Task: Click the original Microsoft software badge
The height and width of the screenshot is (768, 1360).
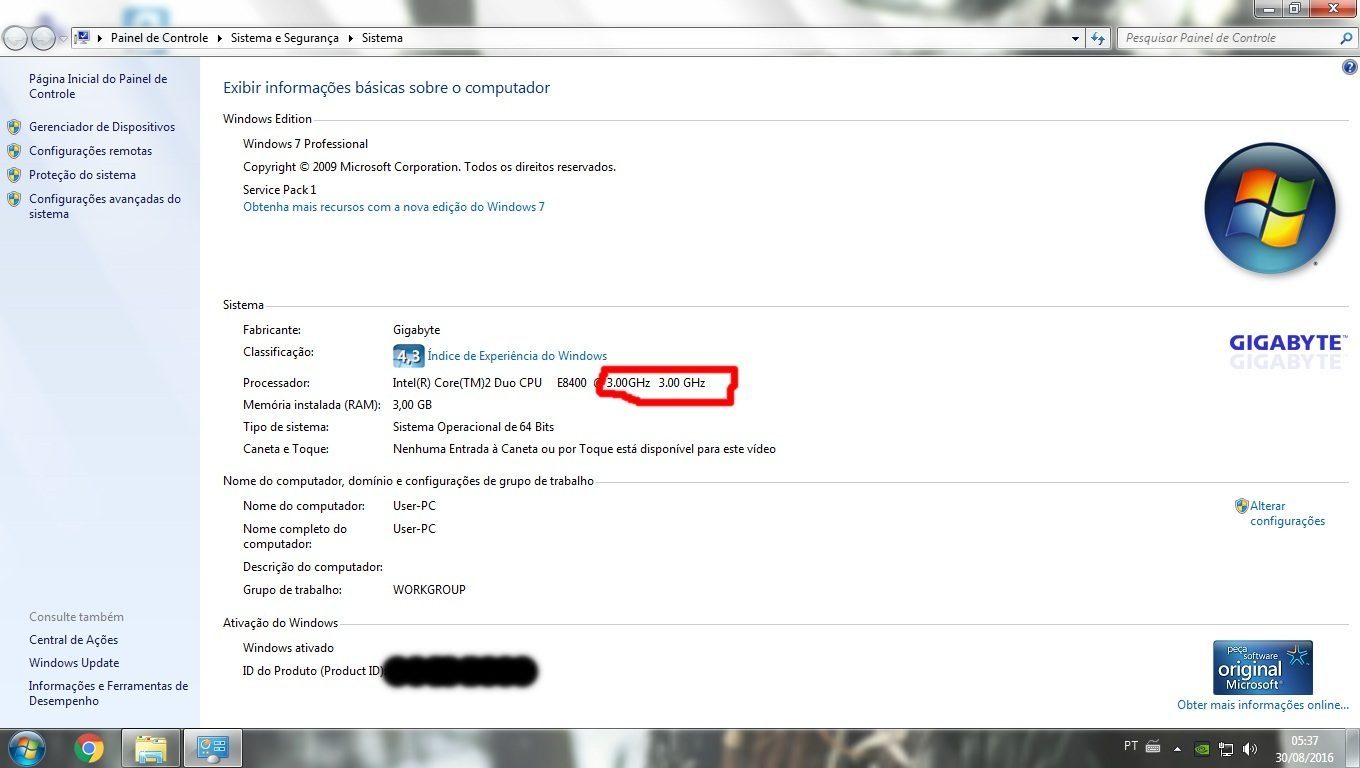Action: pyautogui.click(x=1262, y=668)
